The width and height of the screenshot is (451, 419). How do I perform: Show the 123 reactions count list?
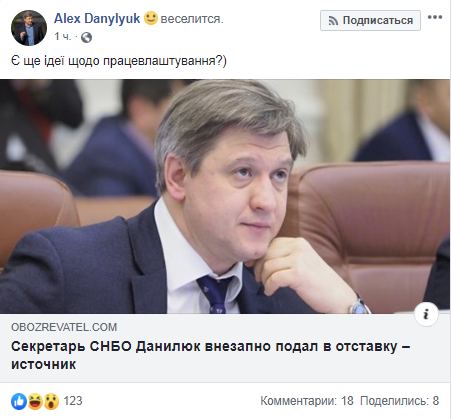tap(73, 401)
